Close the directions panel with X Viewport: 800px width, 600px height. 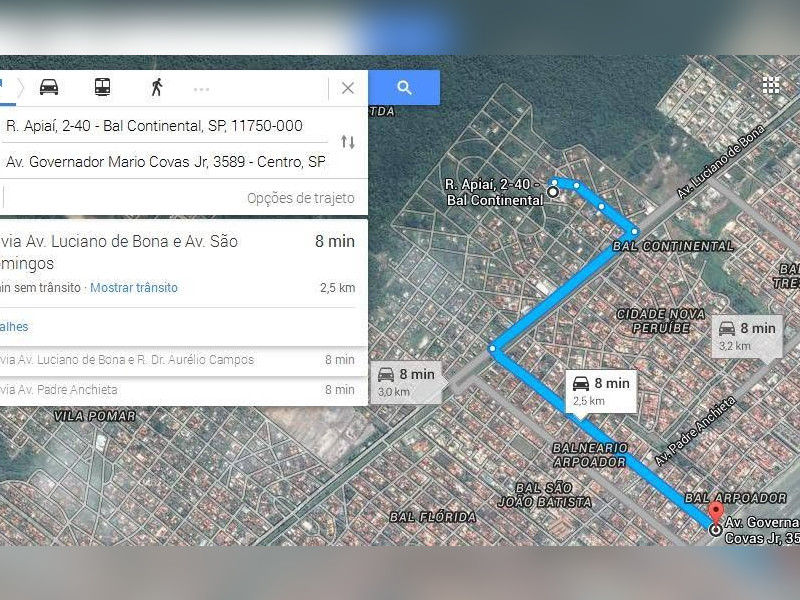(348, 88)
